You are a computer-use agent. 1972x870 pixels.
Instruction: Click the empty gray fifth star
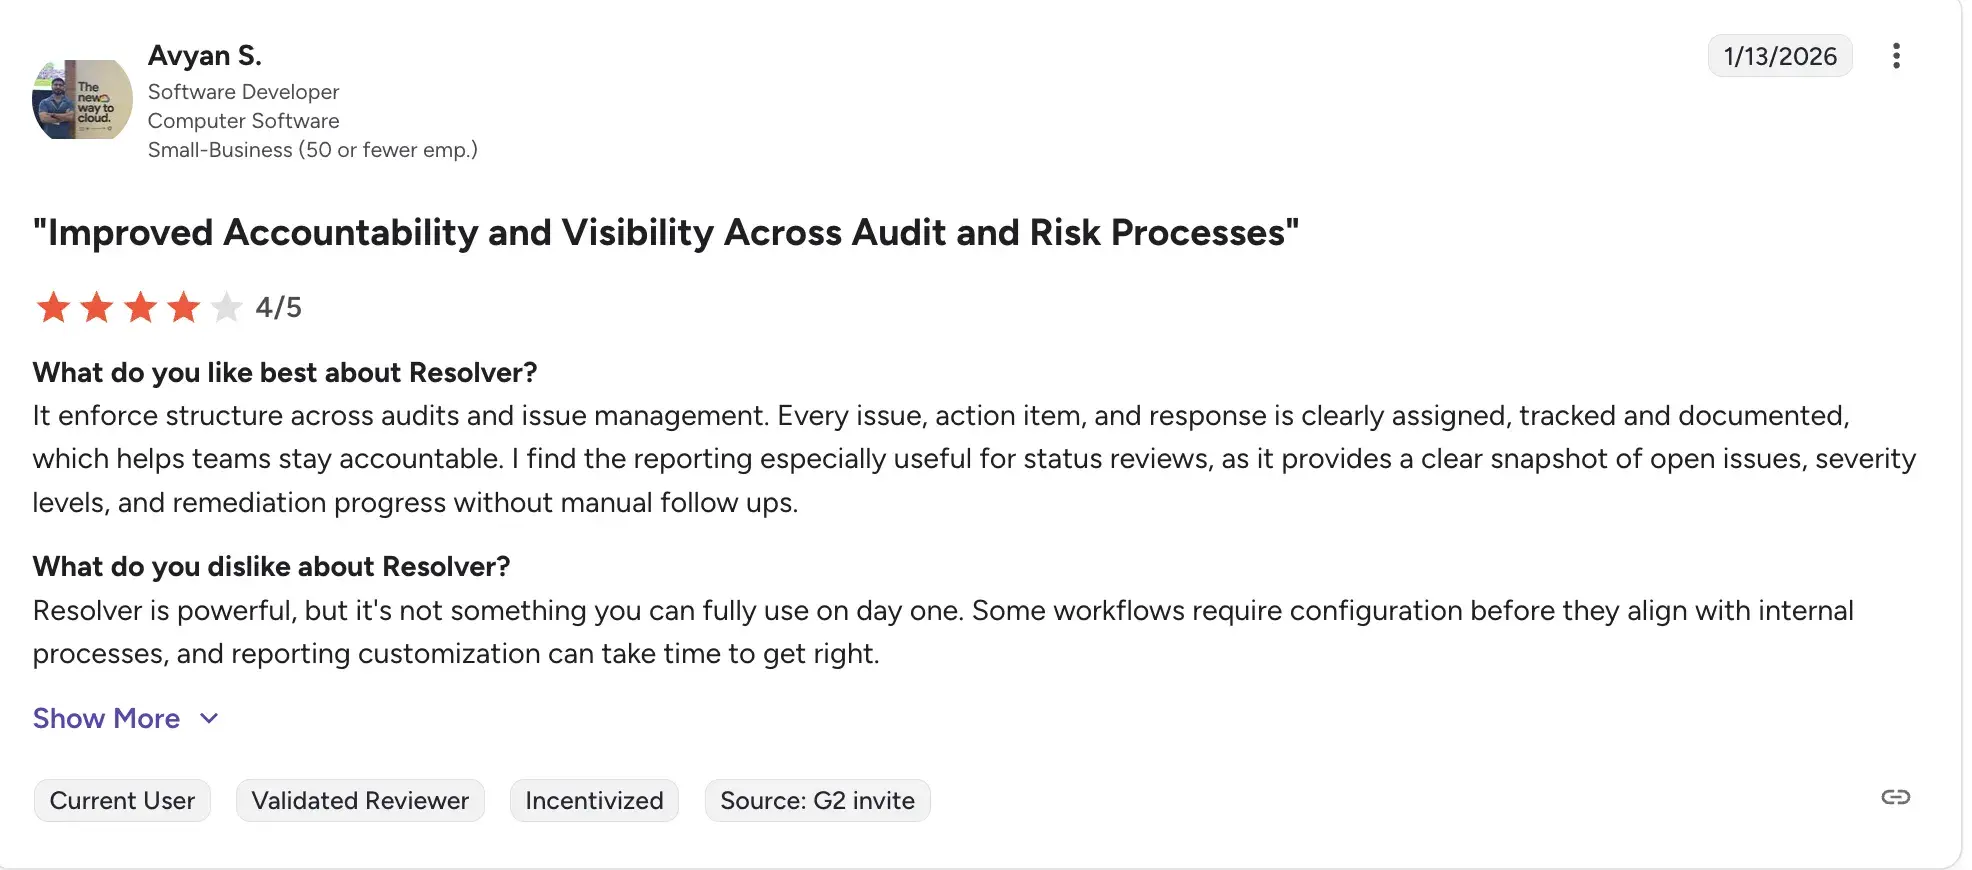227,307
